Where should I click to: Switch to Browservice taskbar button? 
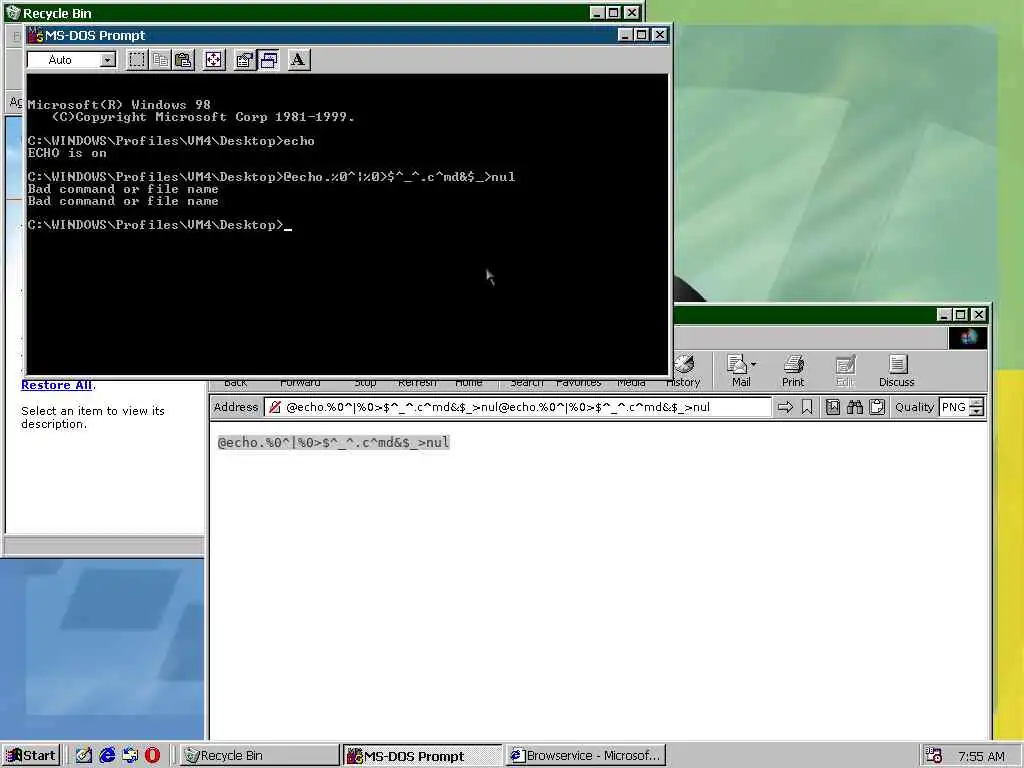pyautogui.click(x=586, y=756)
